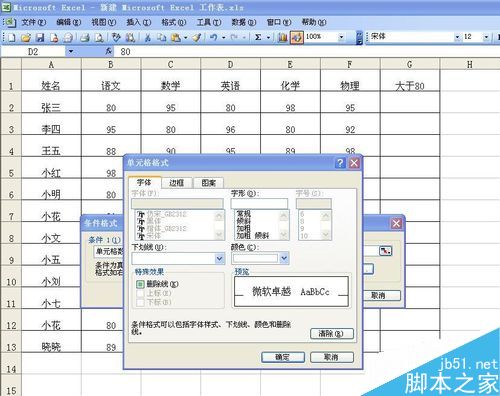Viewport: 500px width, 396px height.
Task: Toggle the 删除线 strikethrough checkbox
Action: point(140,284)
